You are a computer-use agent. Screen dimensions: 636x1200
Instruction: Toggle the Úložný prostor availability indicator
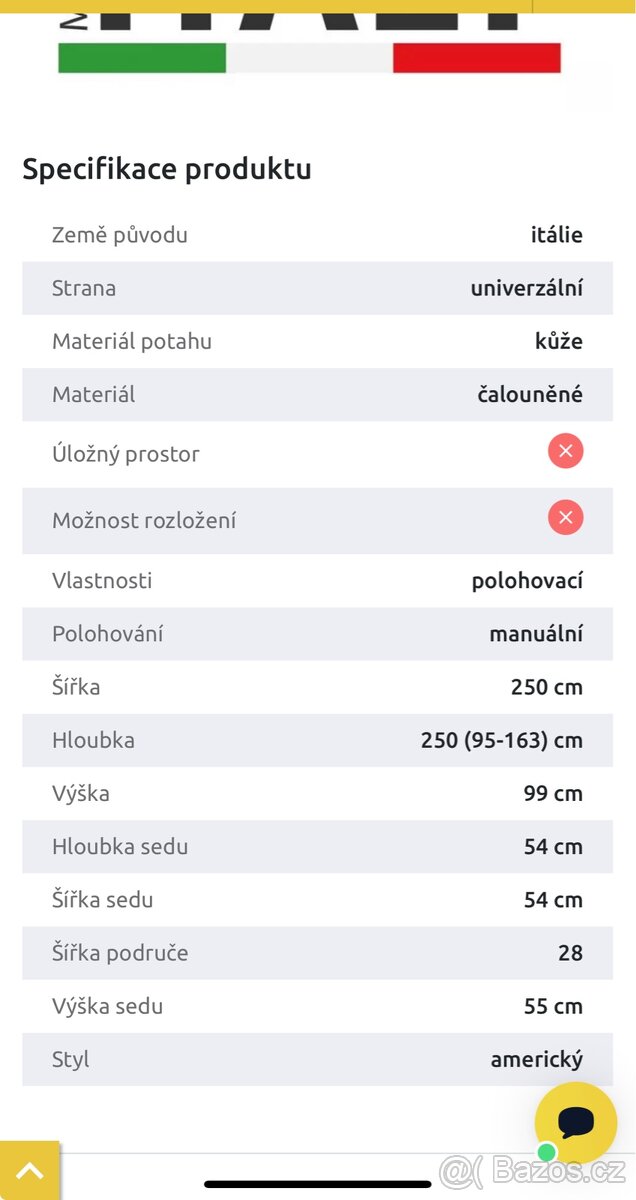click(565, 451)
